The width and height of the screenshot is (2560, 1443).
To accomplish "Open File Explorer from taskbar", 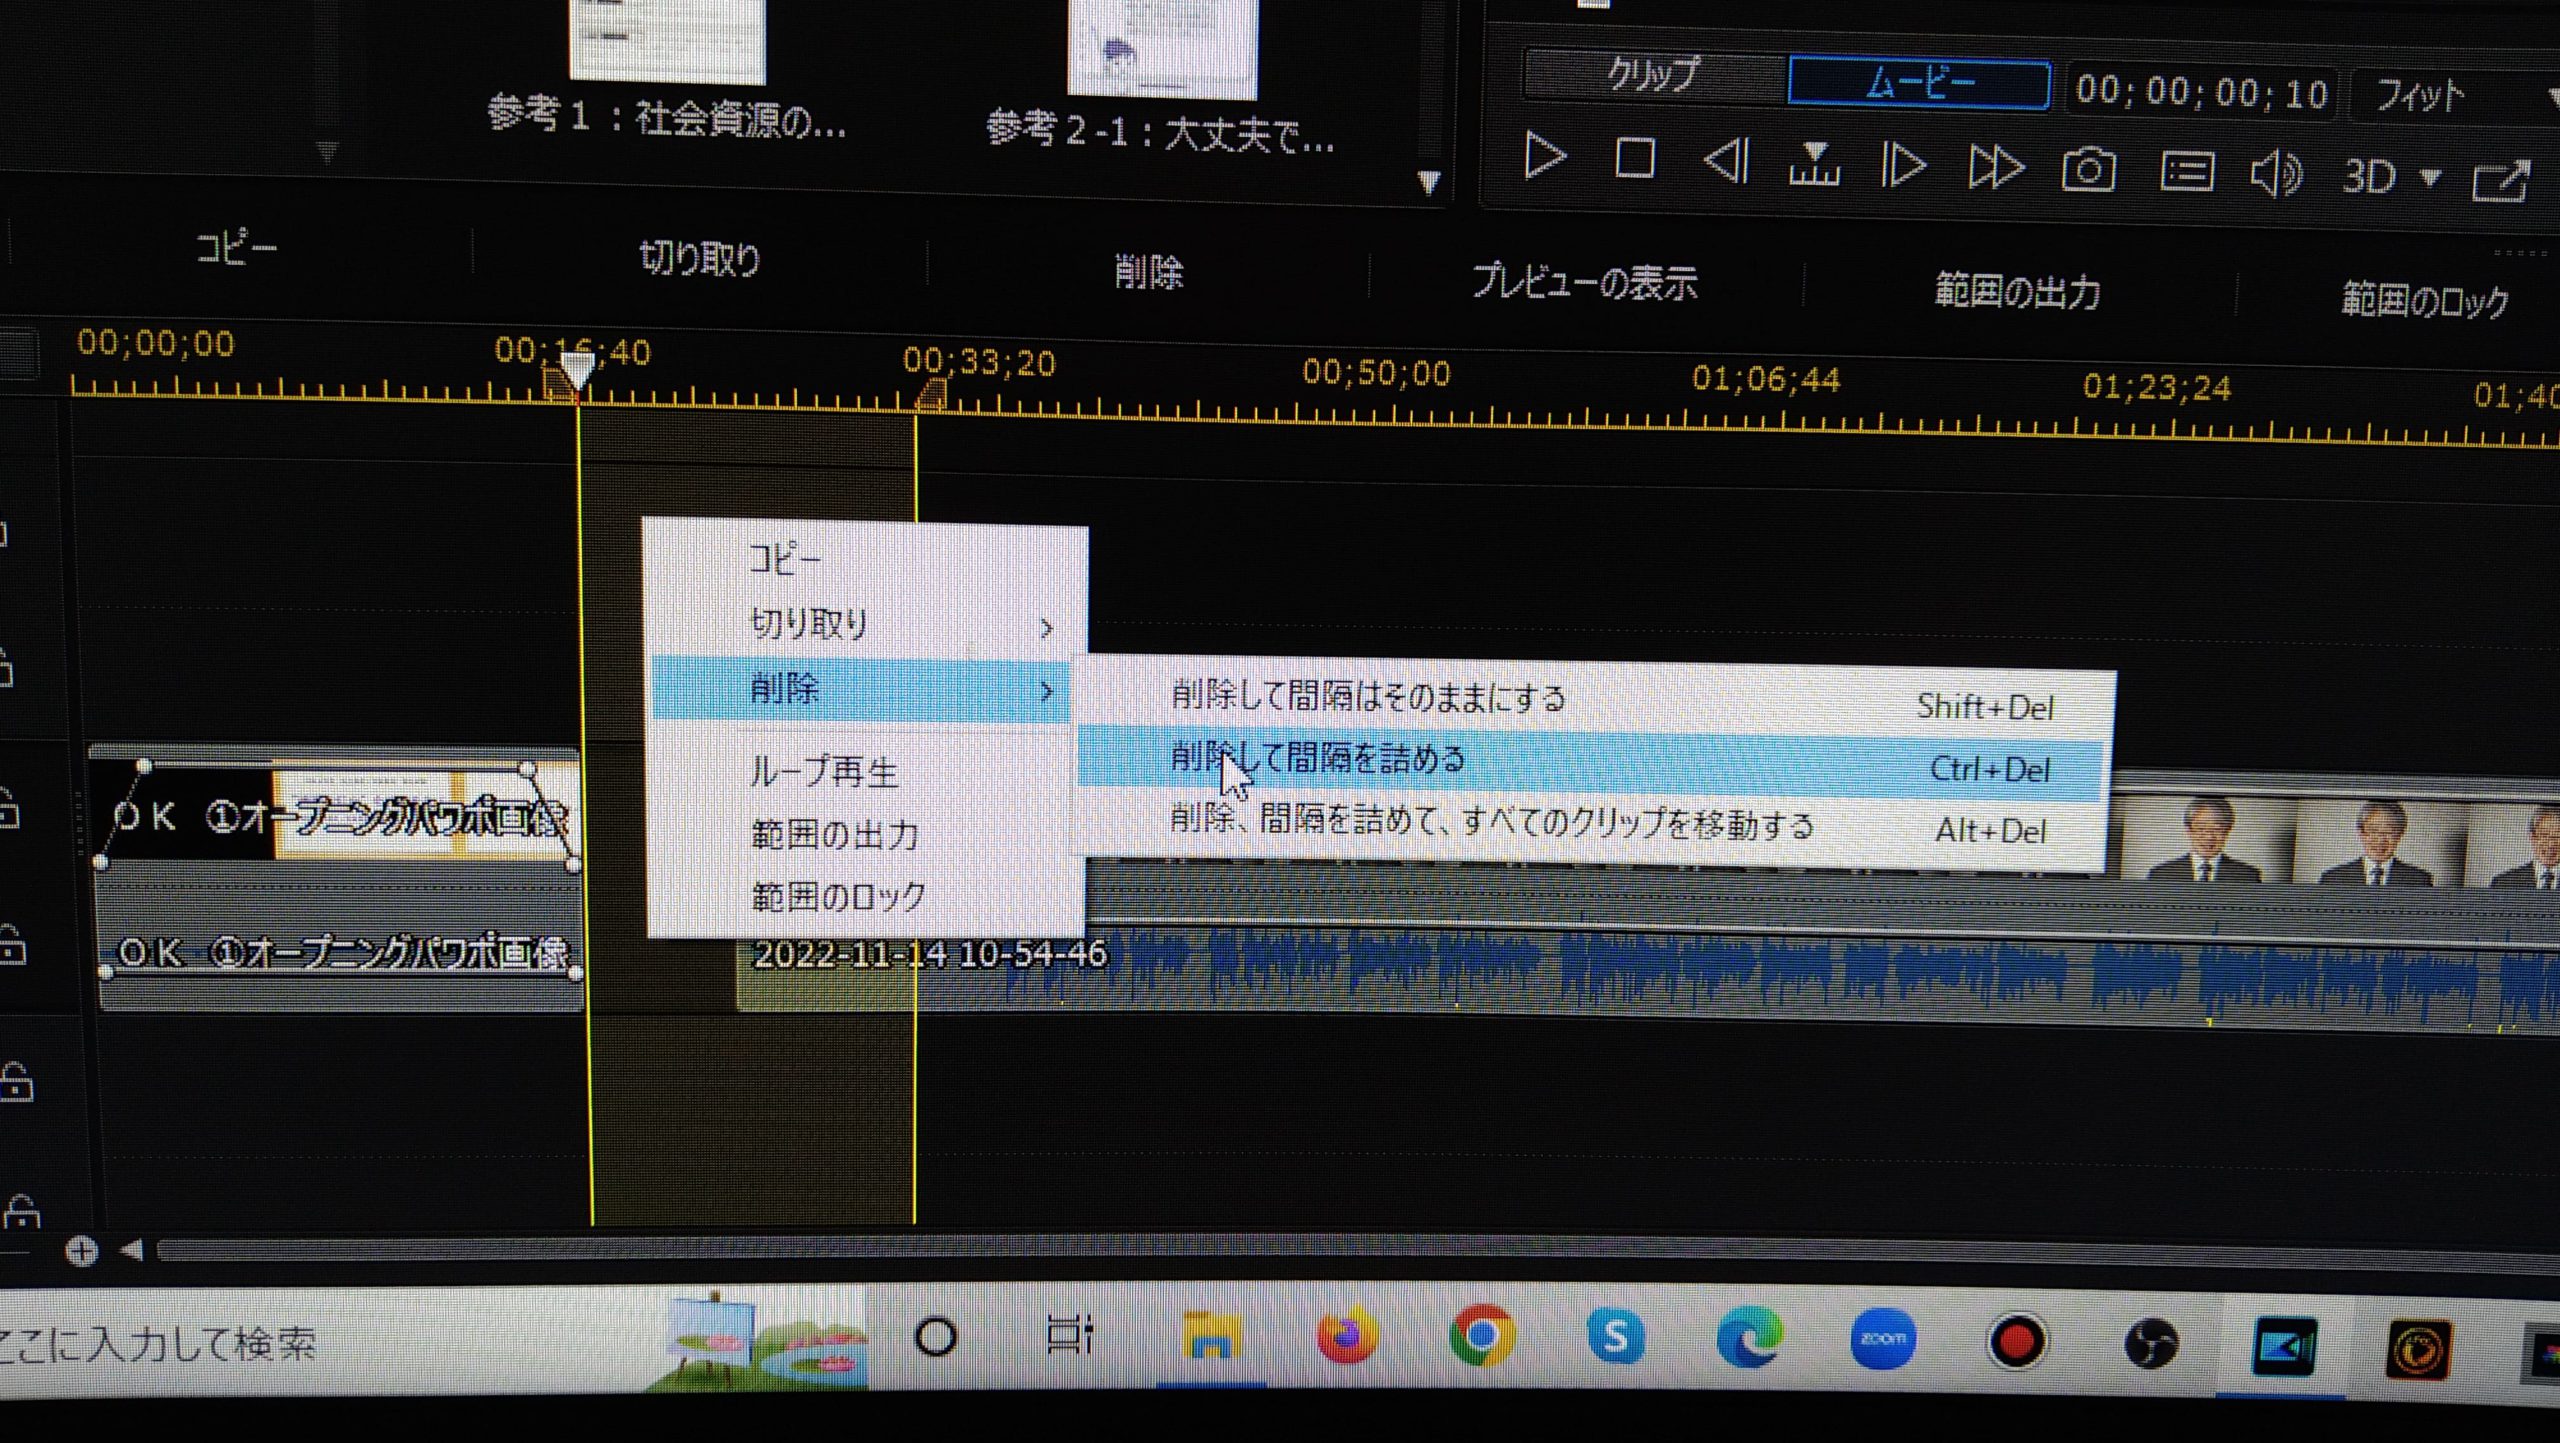I will (x=1210, y=1336).
